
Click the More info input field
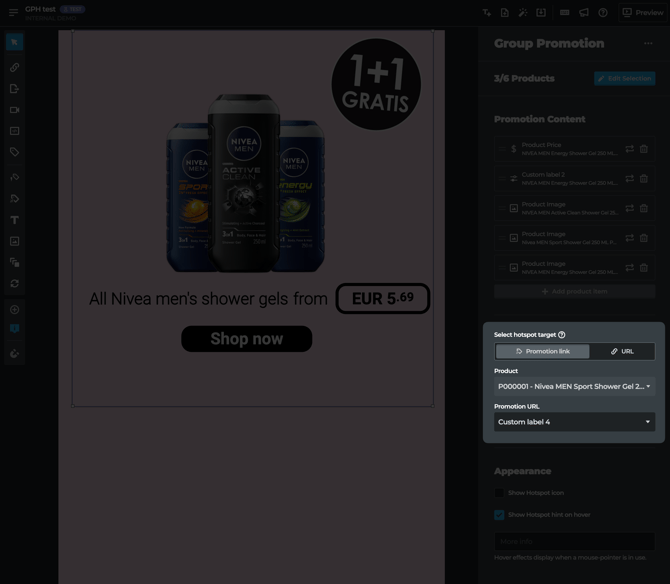[x=574, y=541]
